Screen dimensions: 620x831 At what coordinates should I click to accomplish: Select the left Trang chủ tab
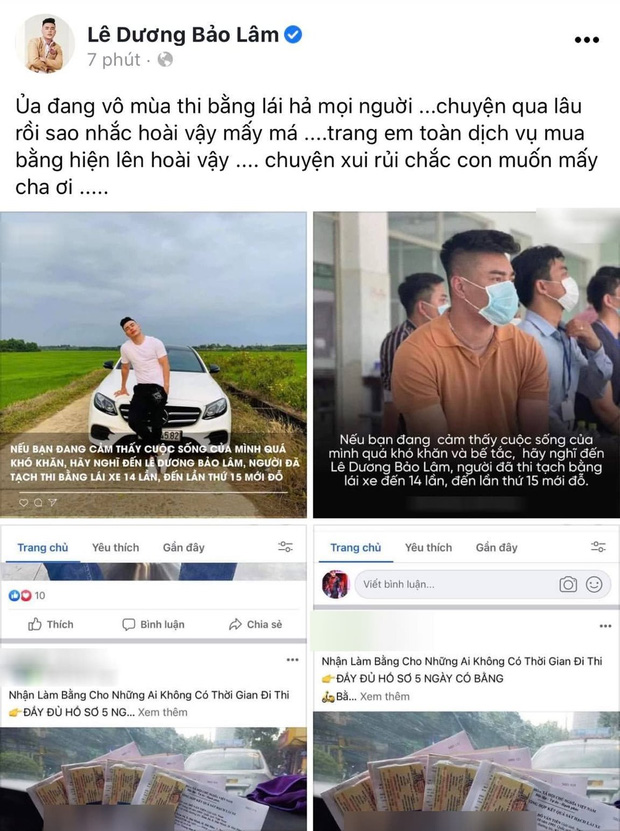tap(42, 547)
